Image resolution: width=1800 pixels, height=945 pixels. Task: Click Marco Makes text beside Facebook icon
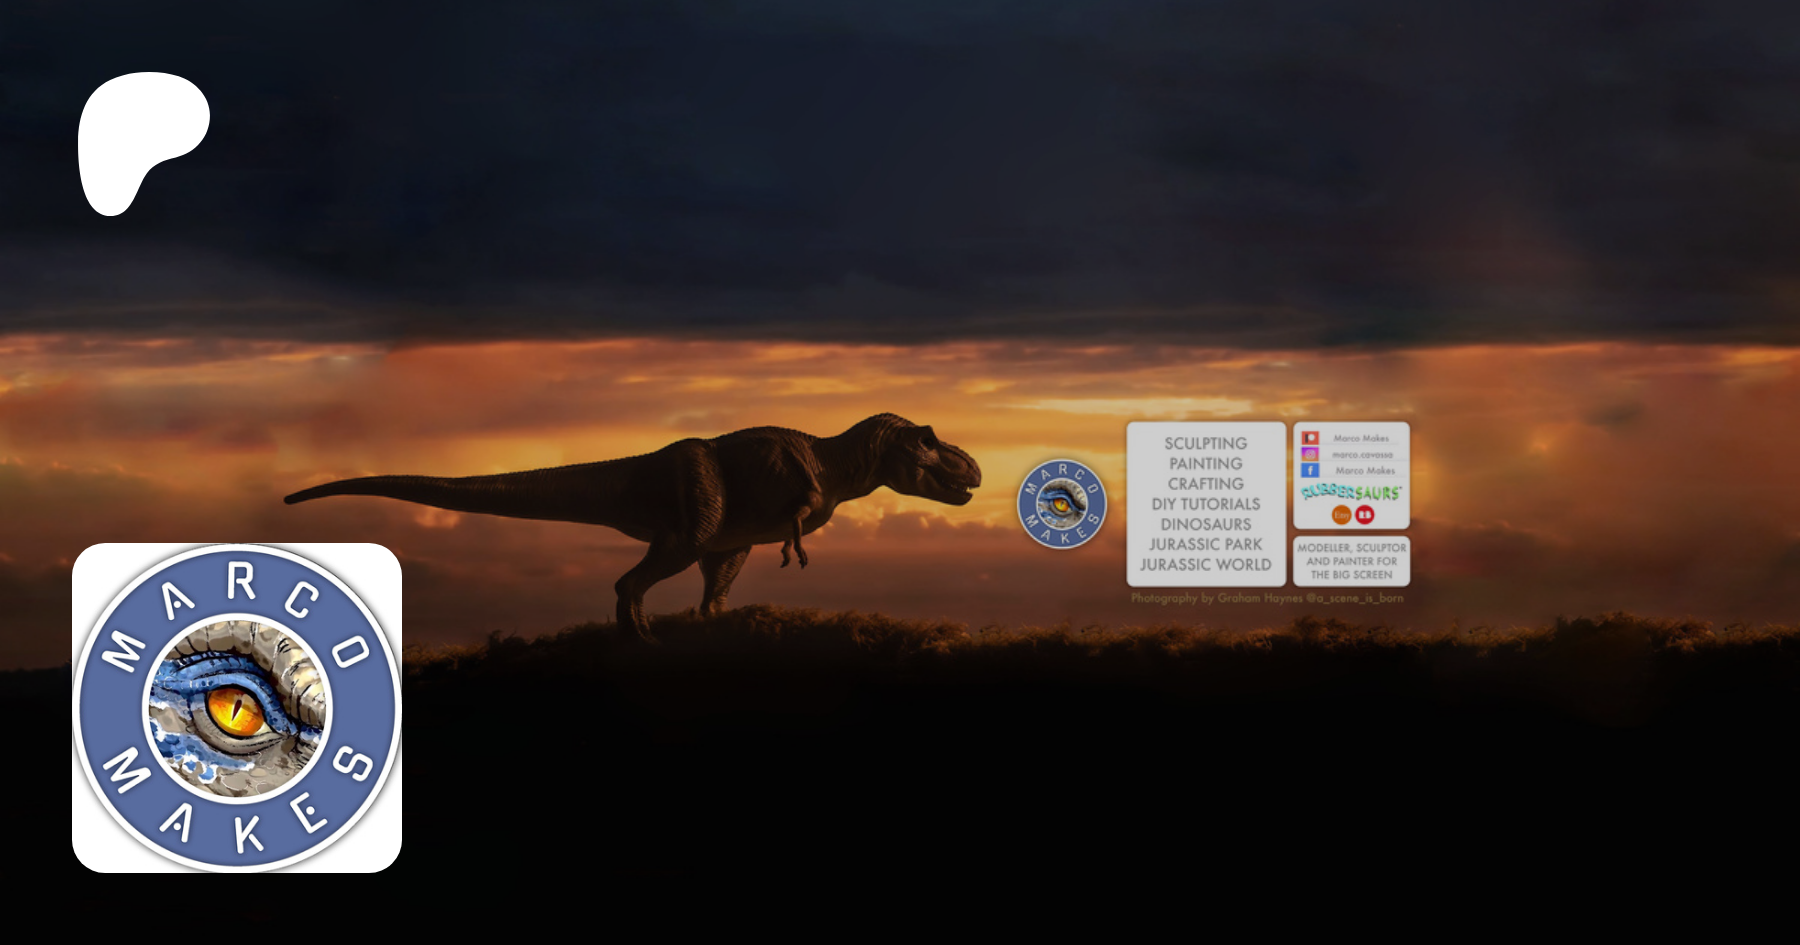point(1365,470)
